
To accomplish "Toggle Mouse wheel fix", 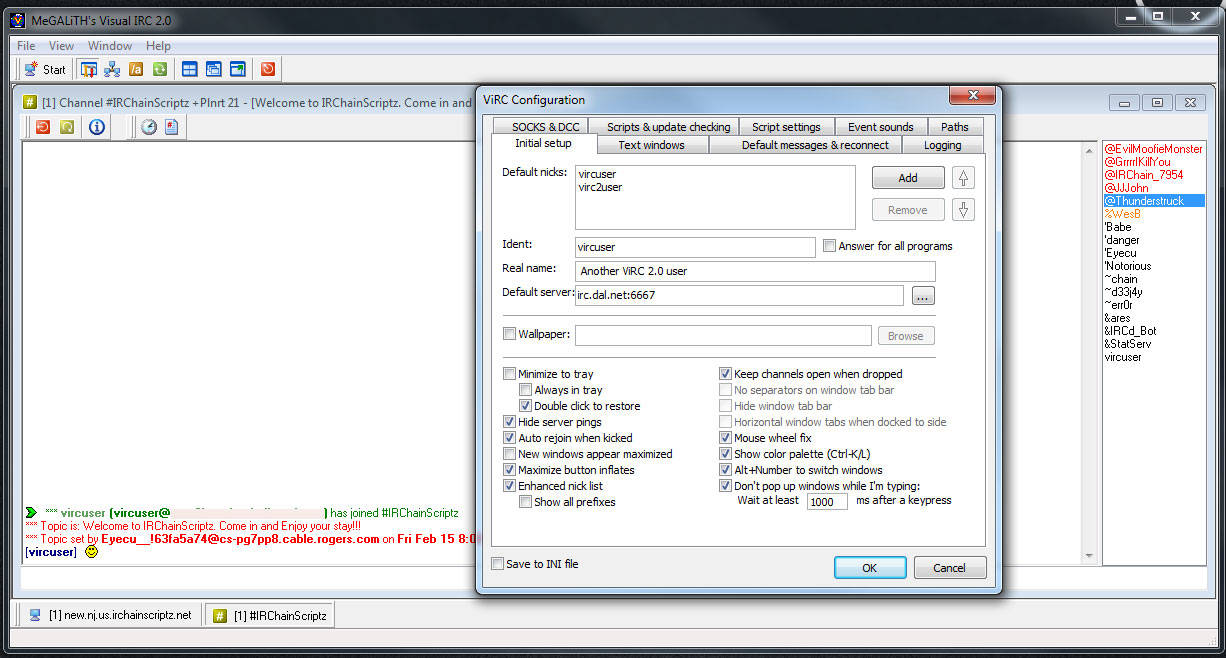I will pyautogui.click(x=726, y=438).
